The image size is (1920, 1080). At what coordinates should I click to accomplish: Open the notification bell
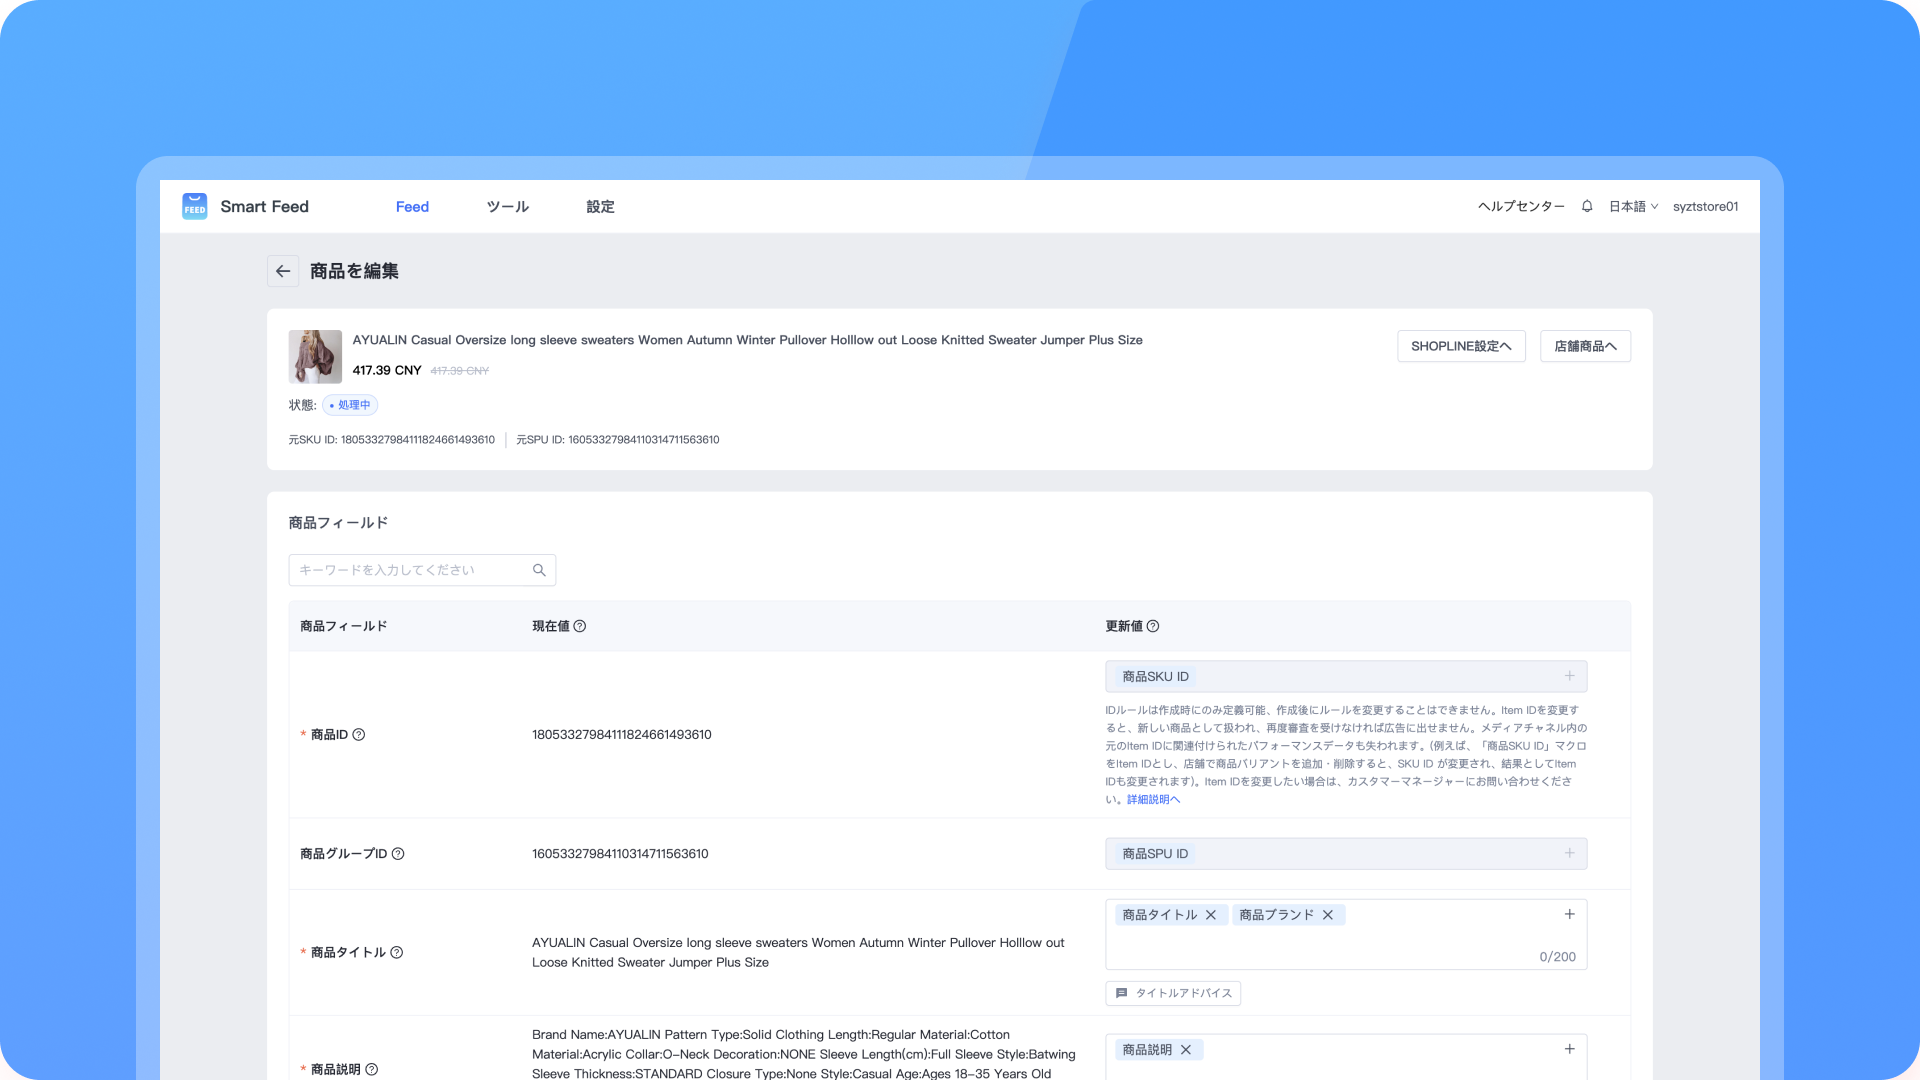click(1587, 206)
